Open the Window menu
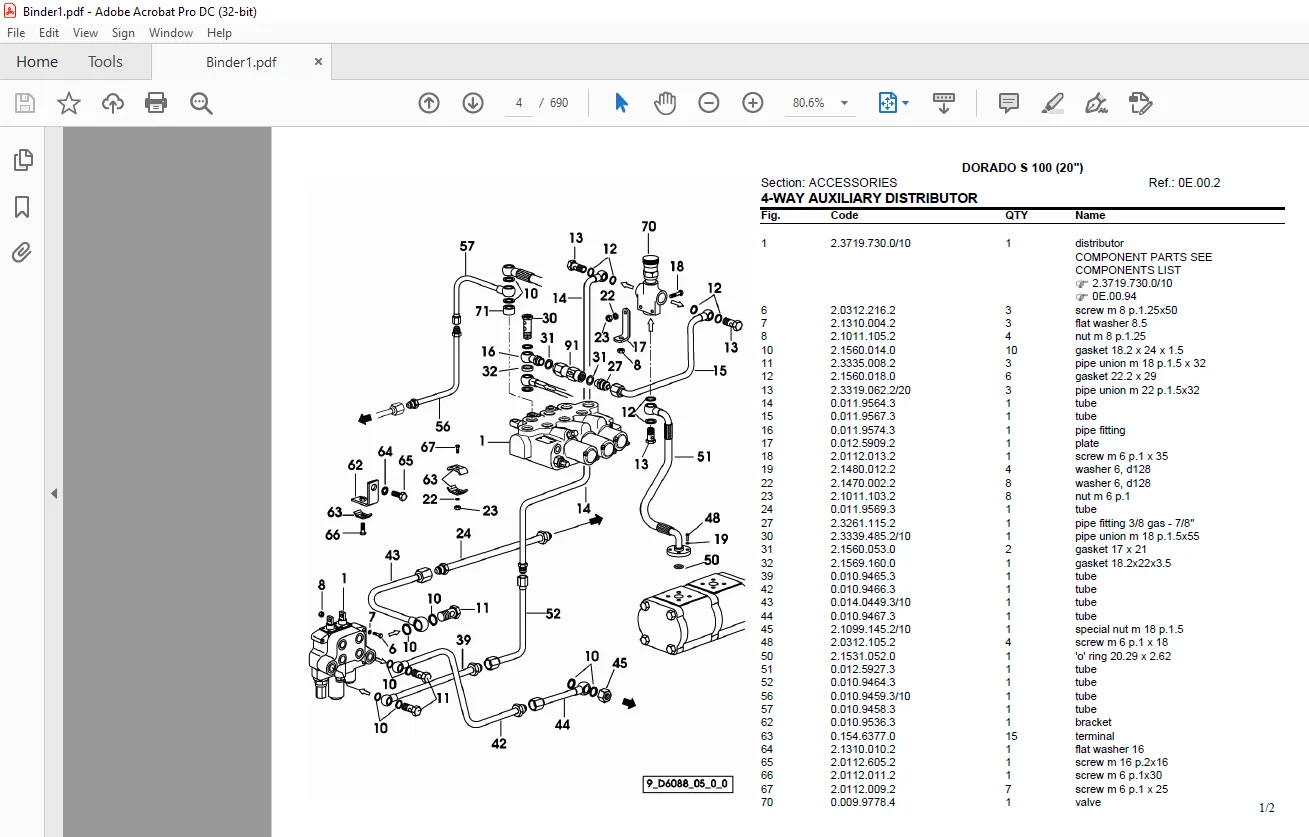This screenshot has width=1309, height=837. (171, 33)
